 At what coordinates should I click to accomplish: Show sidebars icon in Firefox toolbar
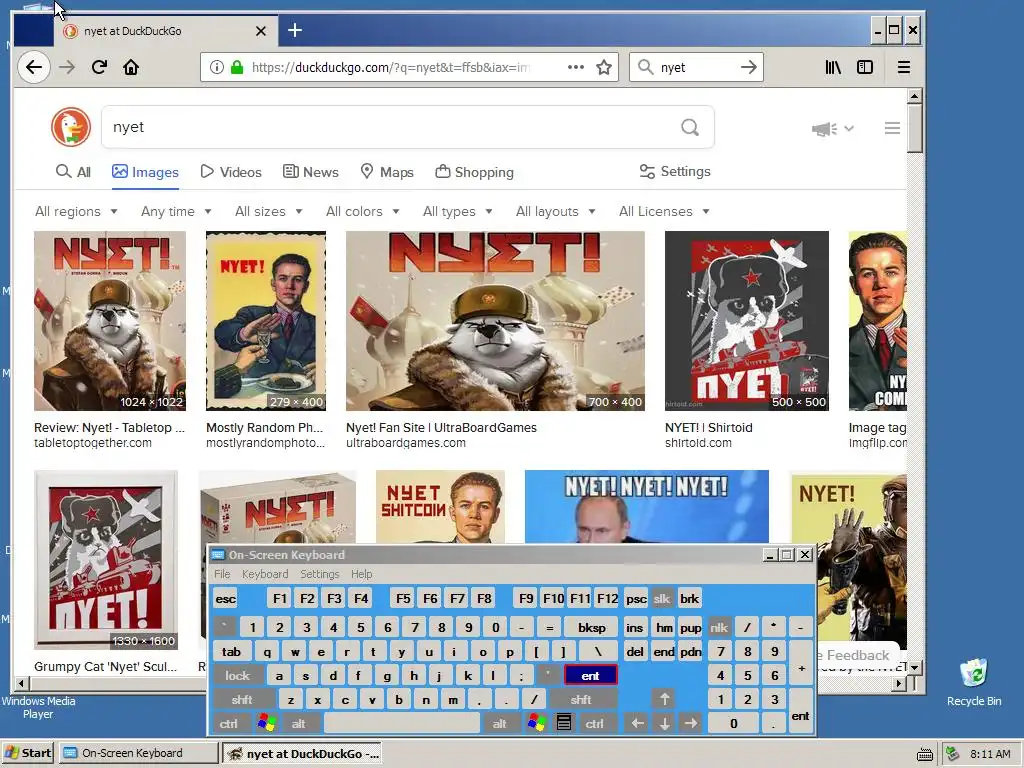(865, 67)
